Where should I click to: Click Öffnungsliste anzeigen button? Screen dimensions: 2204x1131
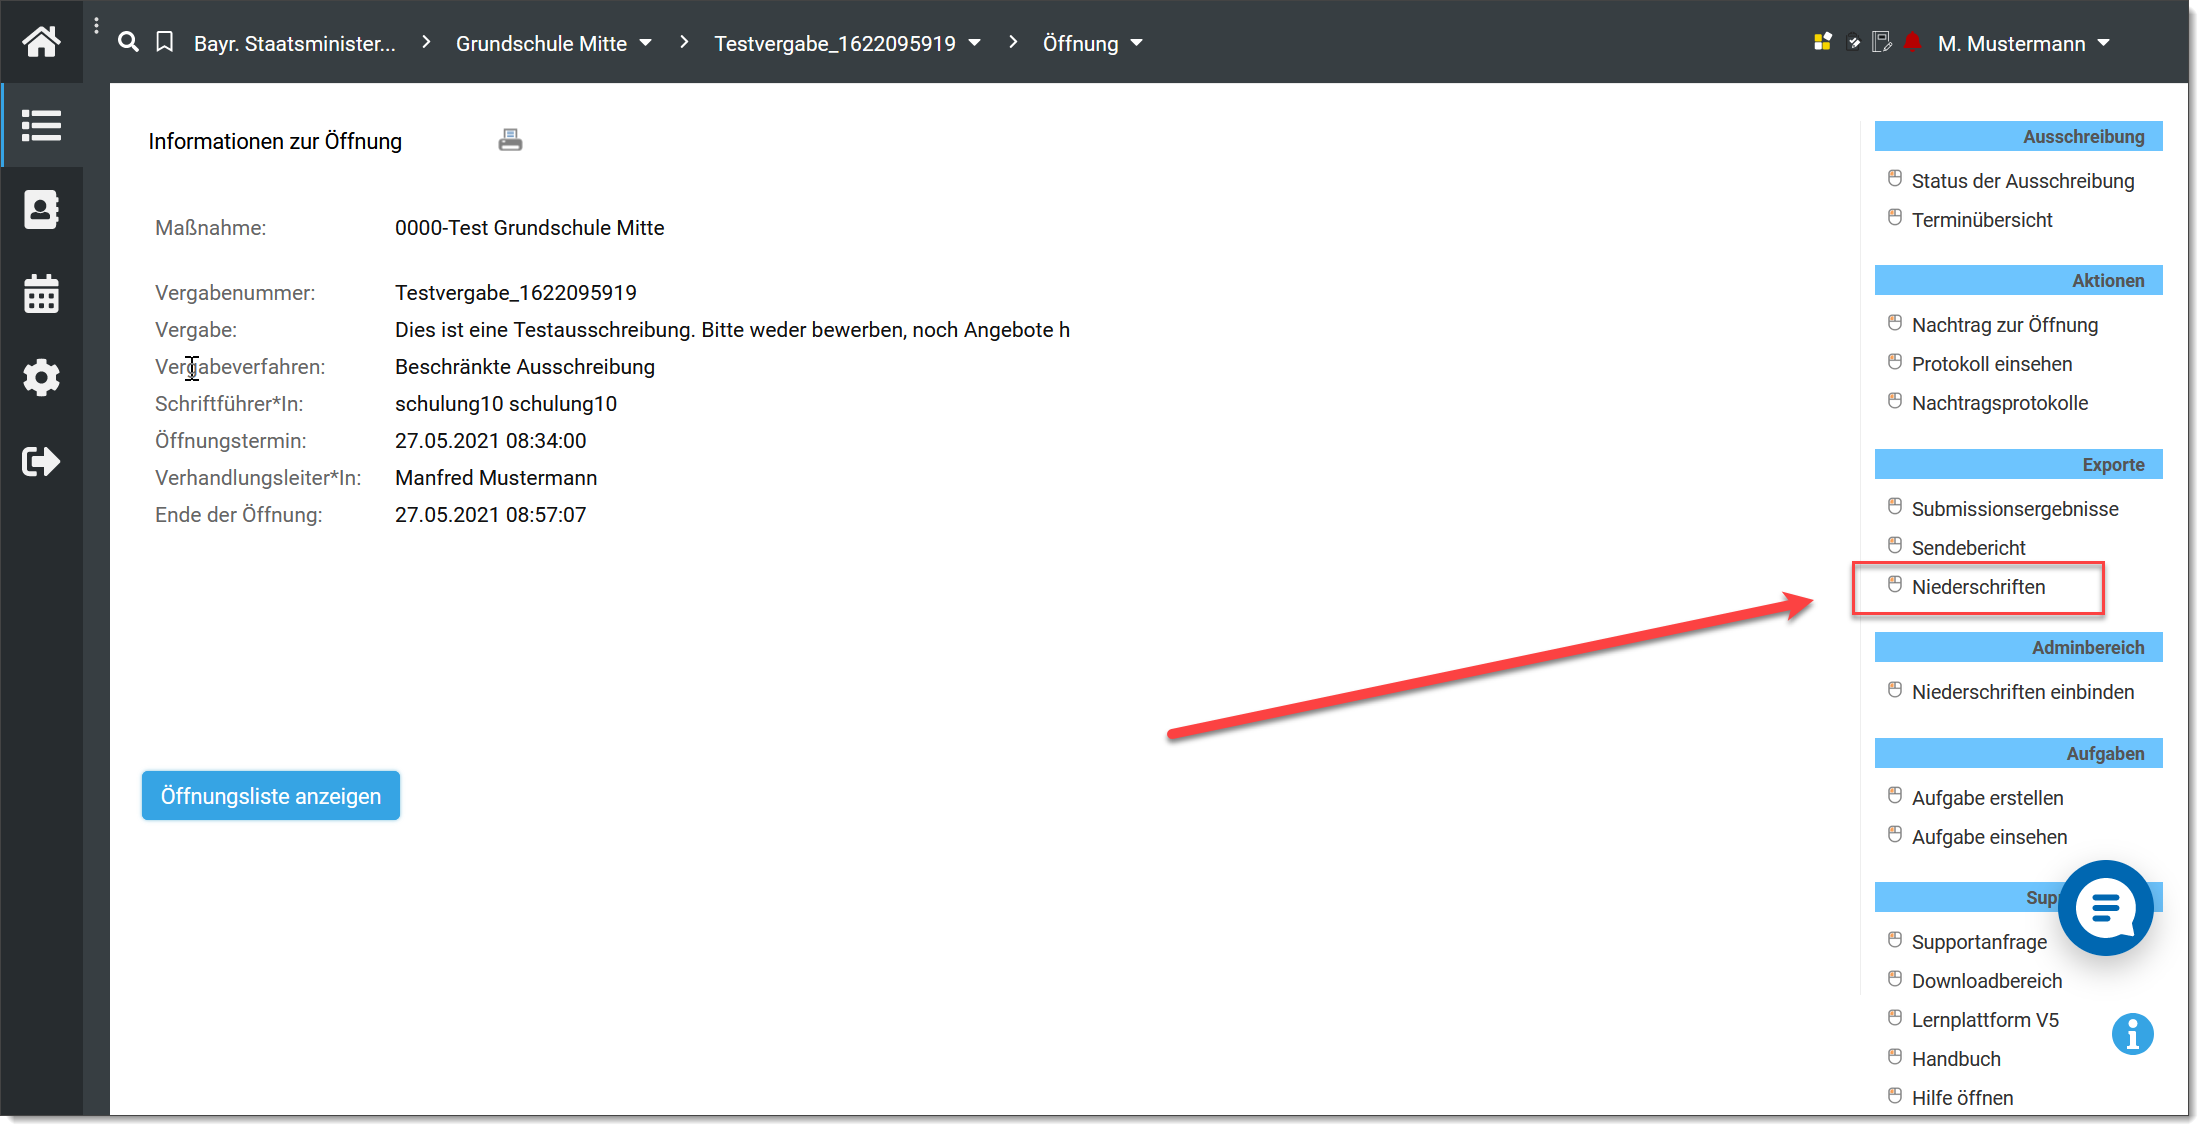point(271,796)
